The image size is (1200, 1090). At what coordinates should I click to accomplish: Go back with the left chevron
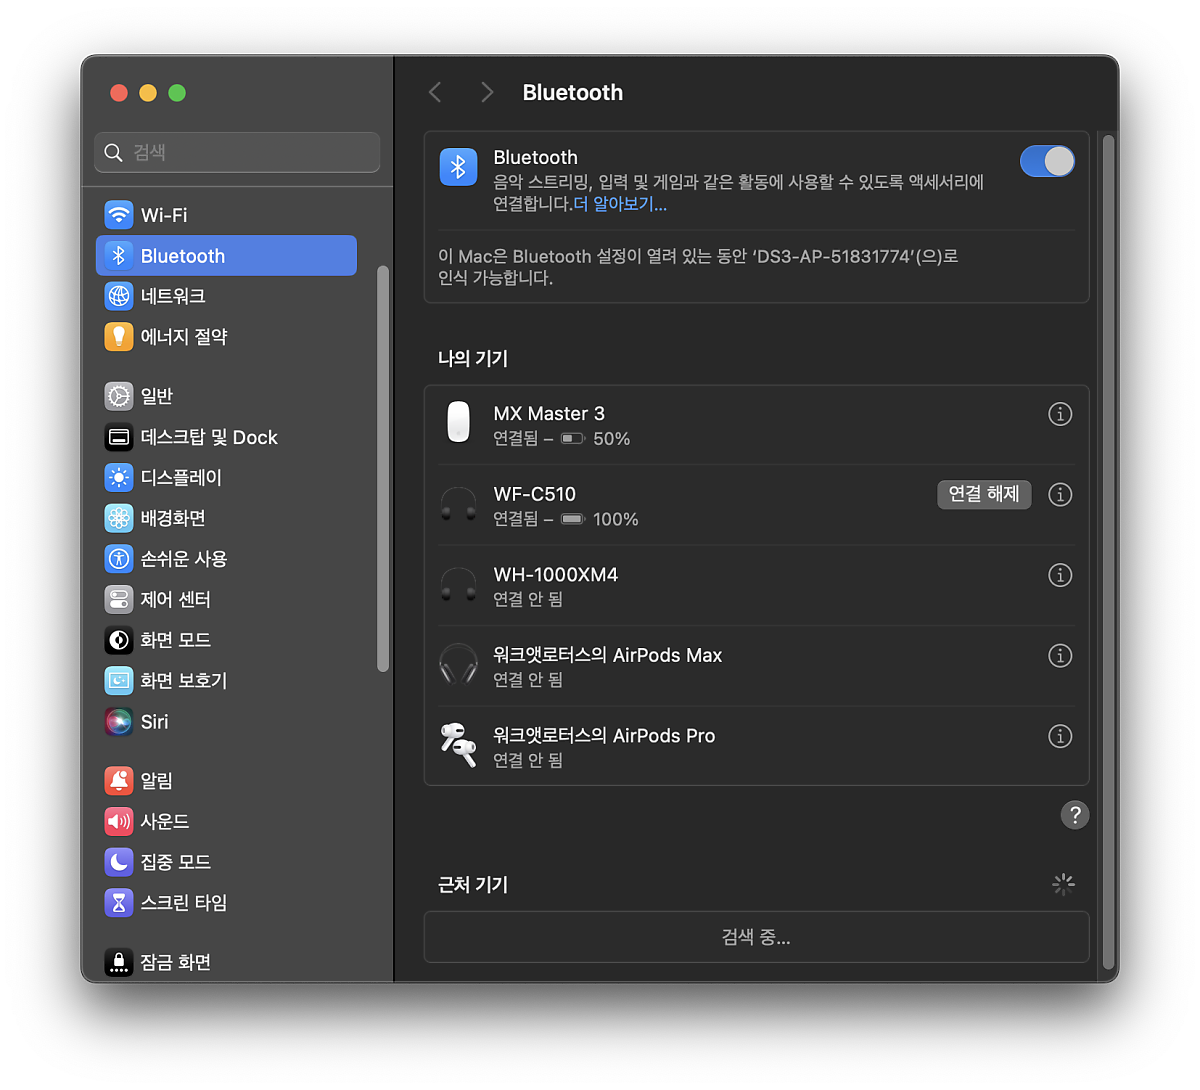pyautogui.click(x=435, y=92)
